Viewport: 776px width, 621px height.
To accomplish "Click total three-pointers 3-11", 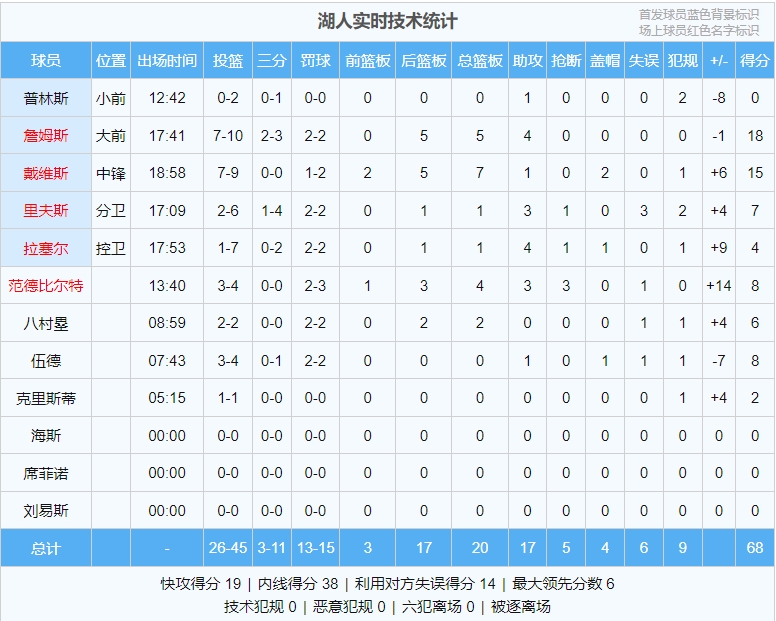I will pyautogui.click(x=272, y=548).
